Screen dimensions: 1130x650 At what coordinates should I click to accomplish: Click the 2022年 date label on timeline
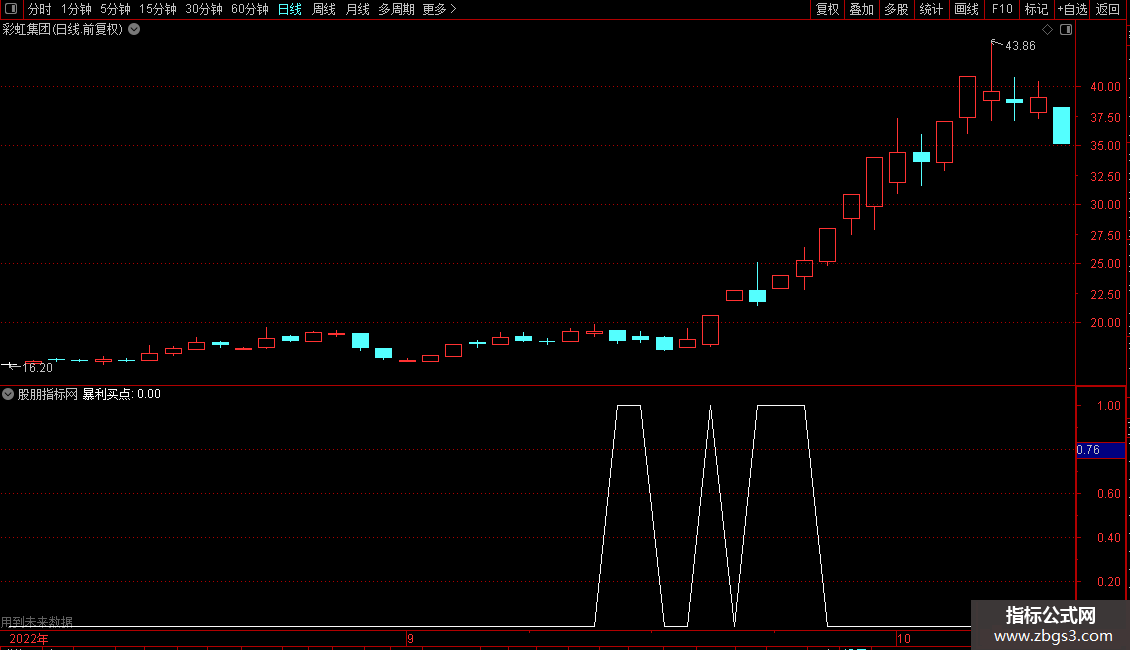click(x=29, y=639)
